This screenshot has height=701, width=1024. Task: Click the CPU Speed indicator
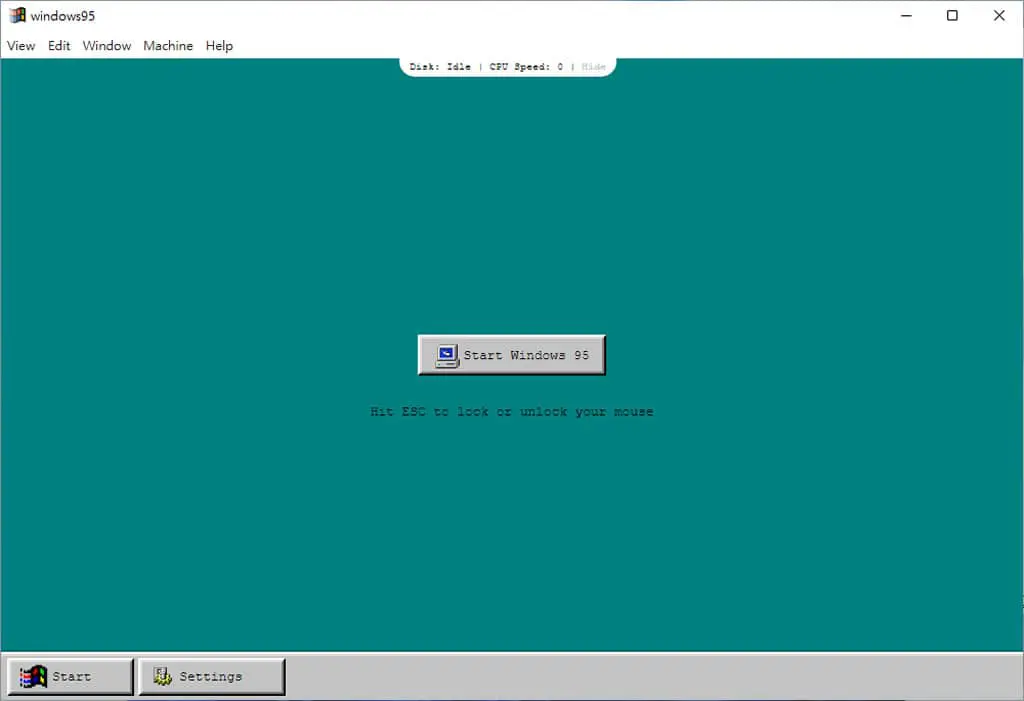tap(526, 67)
